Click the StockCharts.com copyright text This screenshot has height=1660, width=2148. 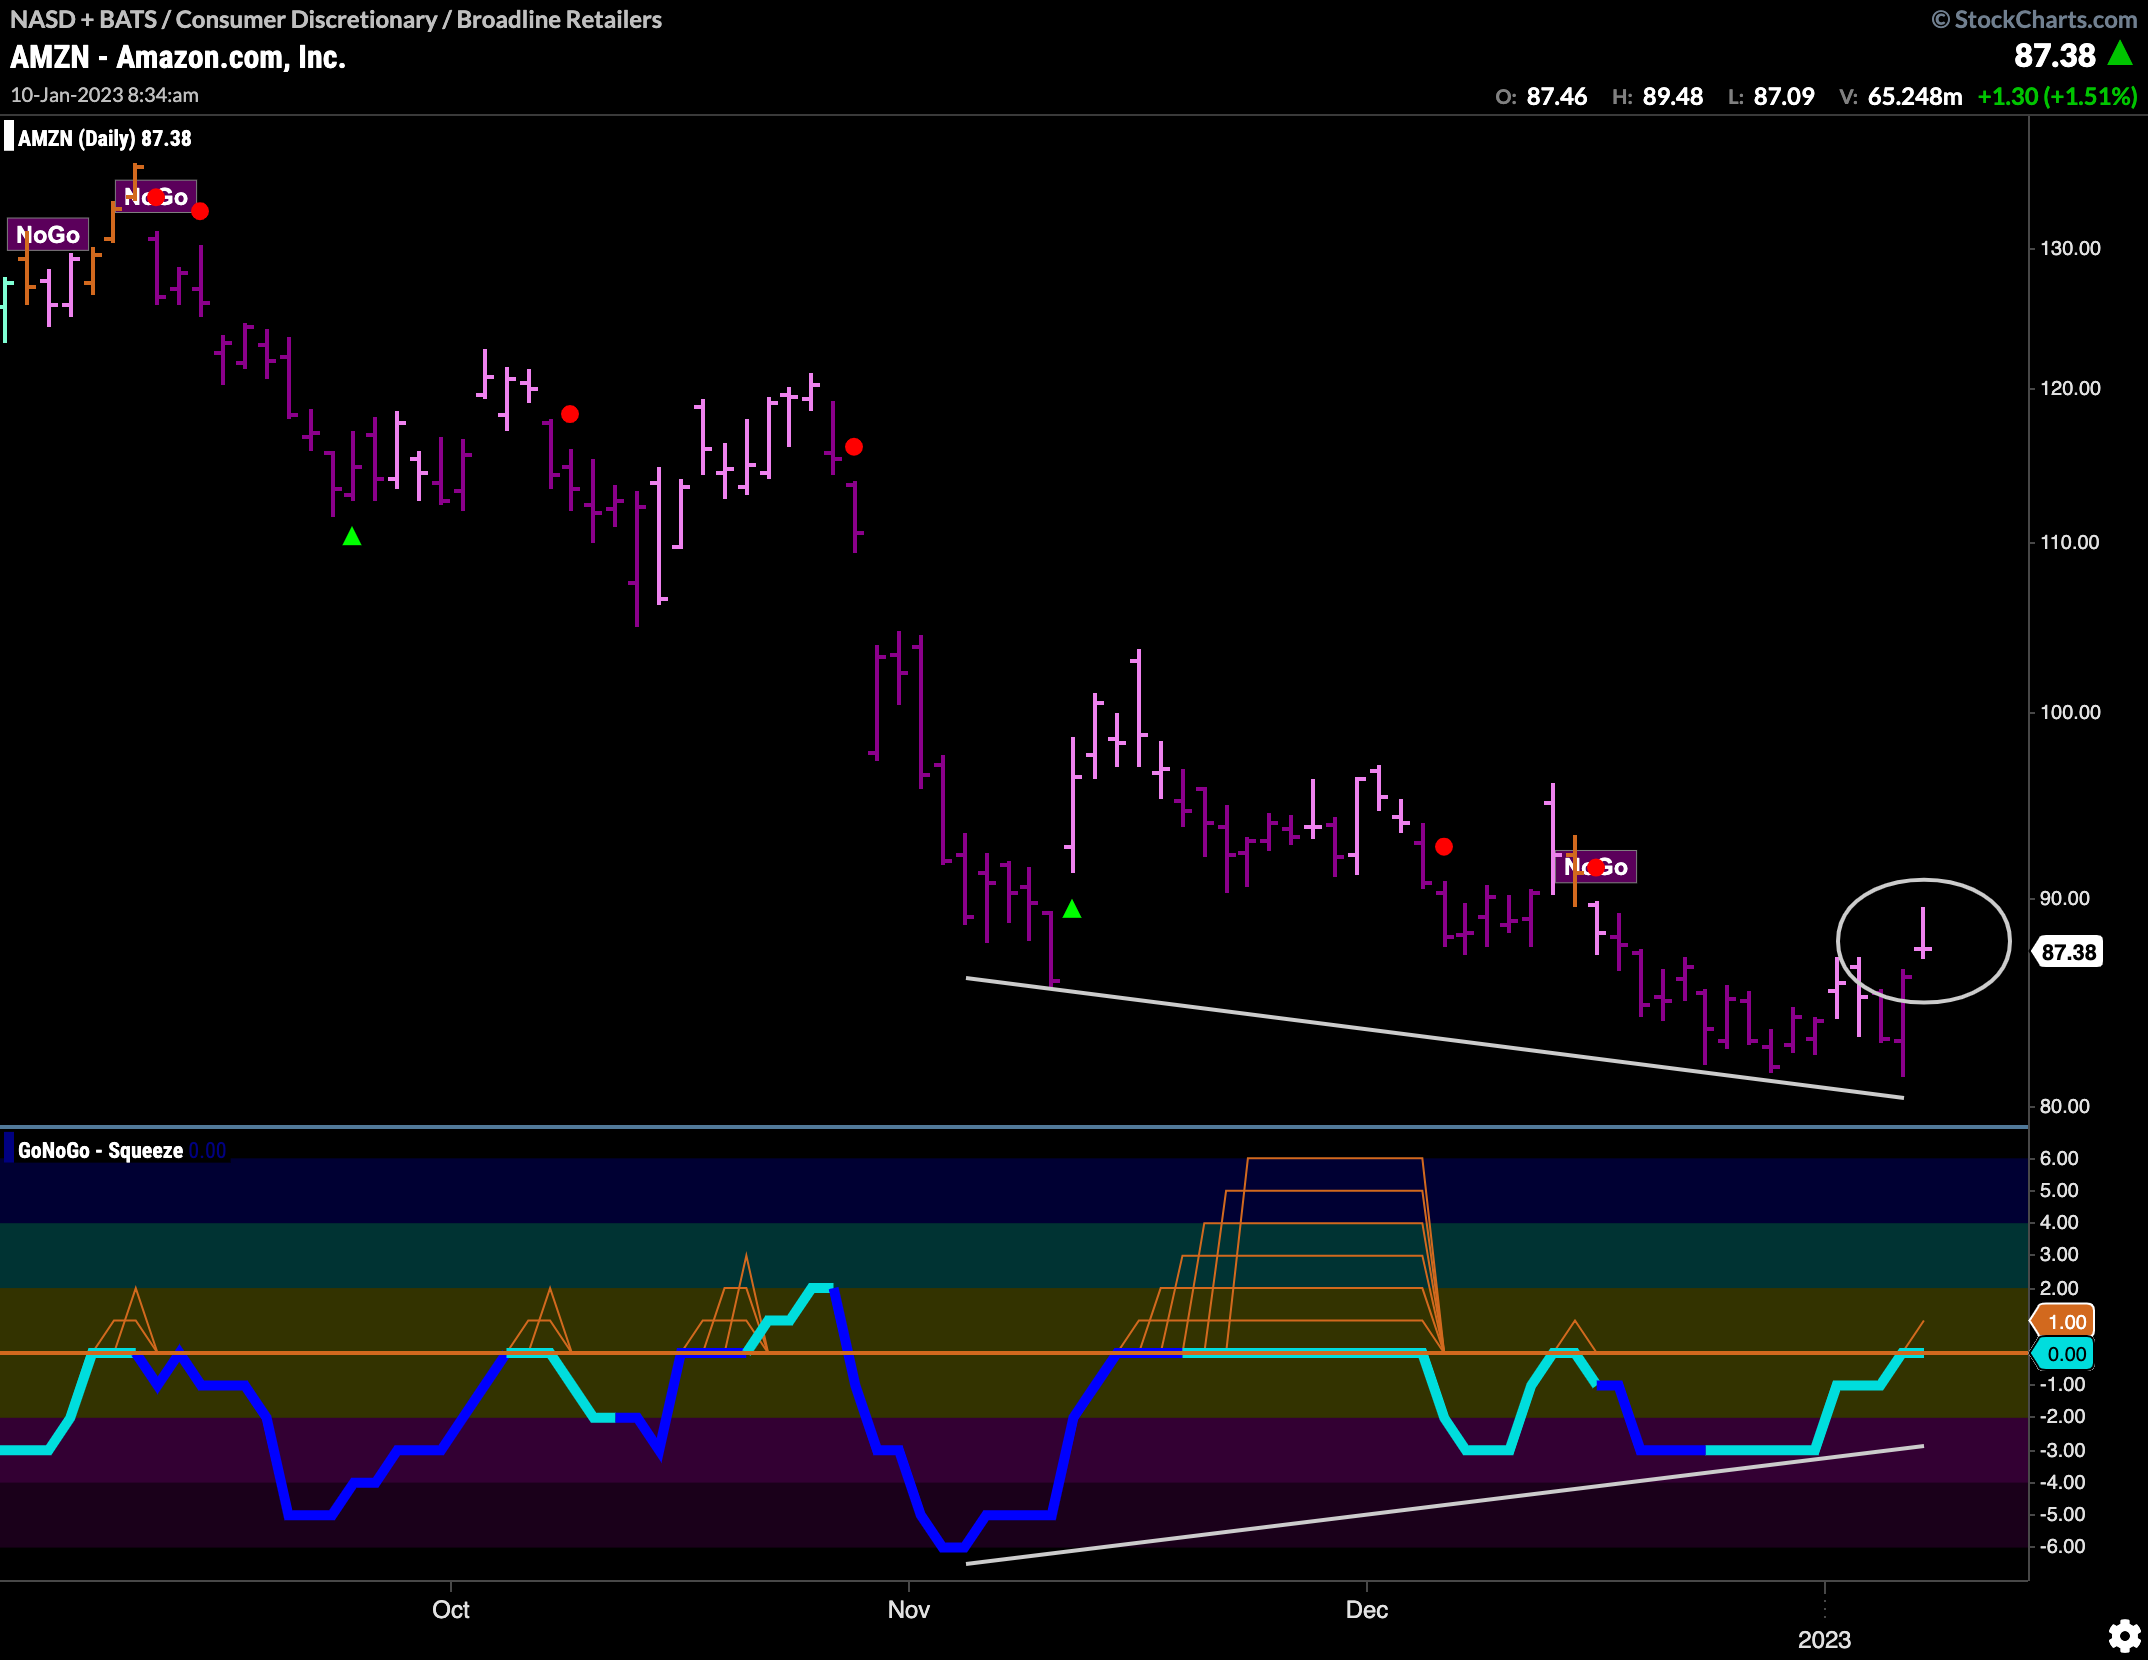(x=2034, y=19)
